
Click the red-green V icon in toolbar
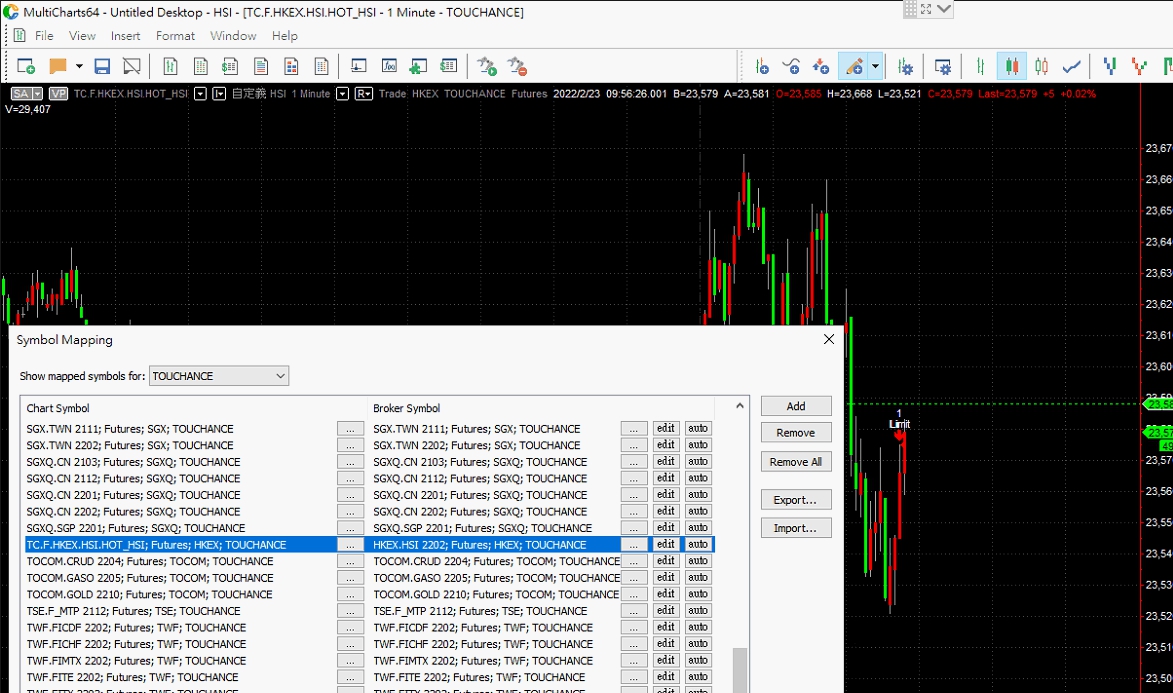pos(1139,67)
